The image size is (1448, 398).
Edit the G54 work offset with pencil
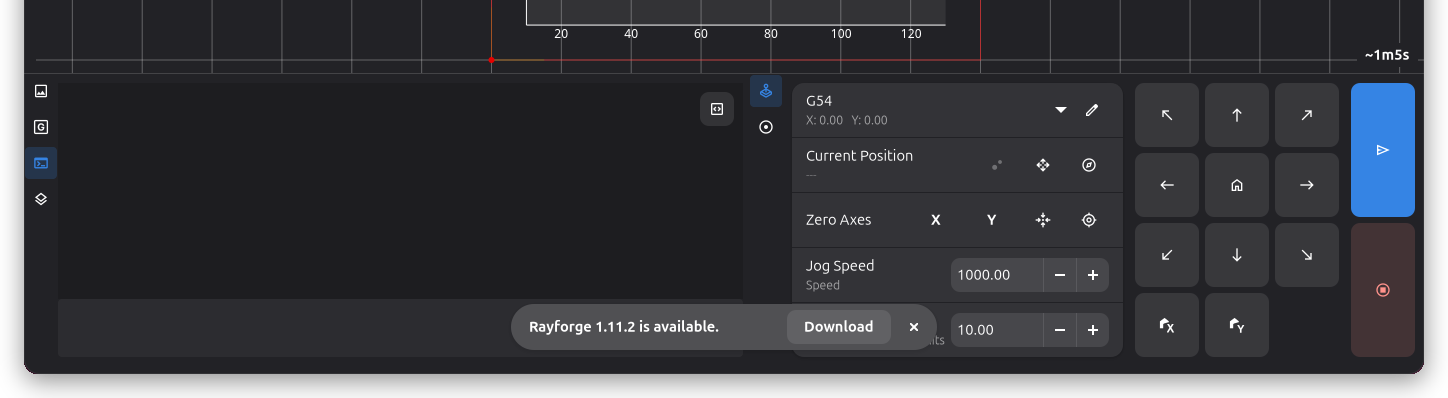pos(1092,110)
